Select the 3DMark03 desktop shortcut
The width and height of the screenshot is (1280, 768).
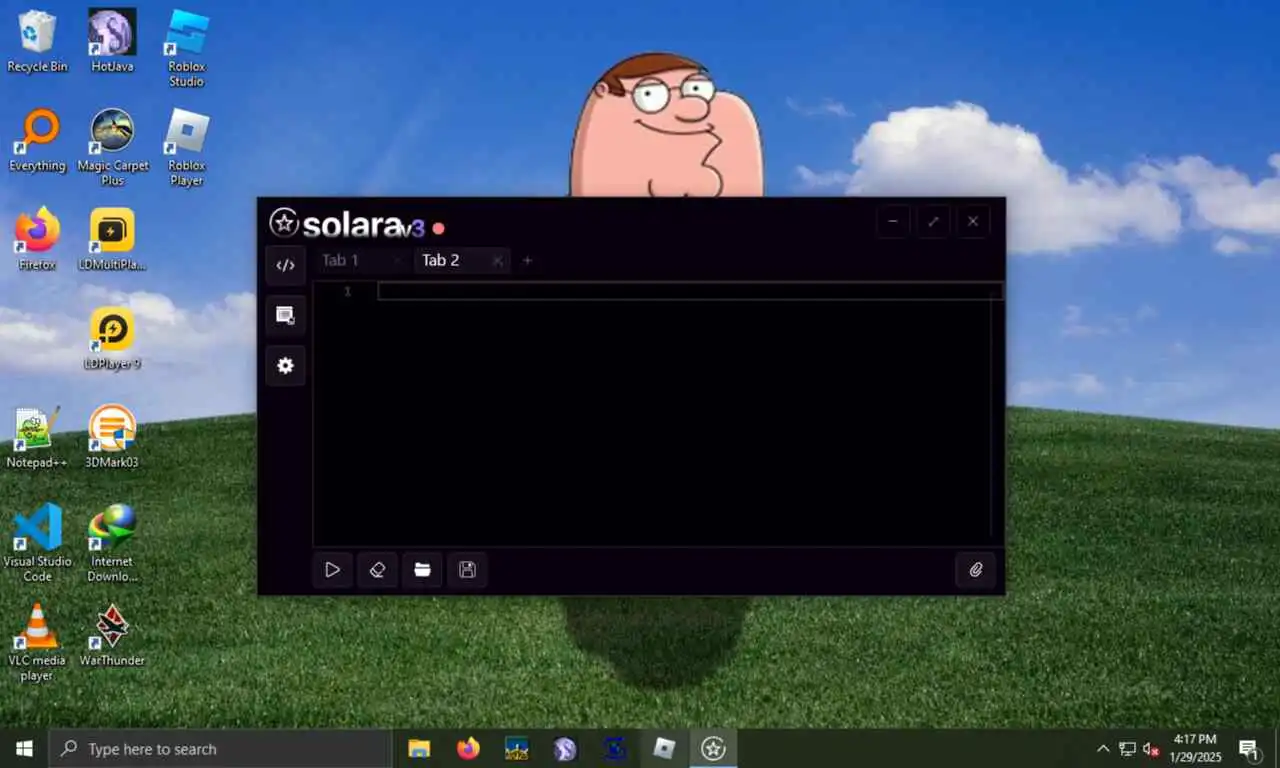pos(112,437)
